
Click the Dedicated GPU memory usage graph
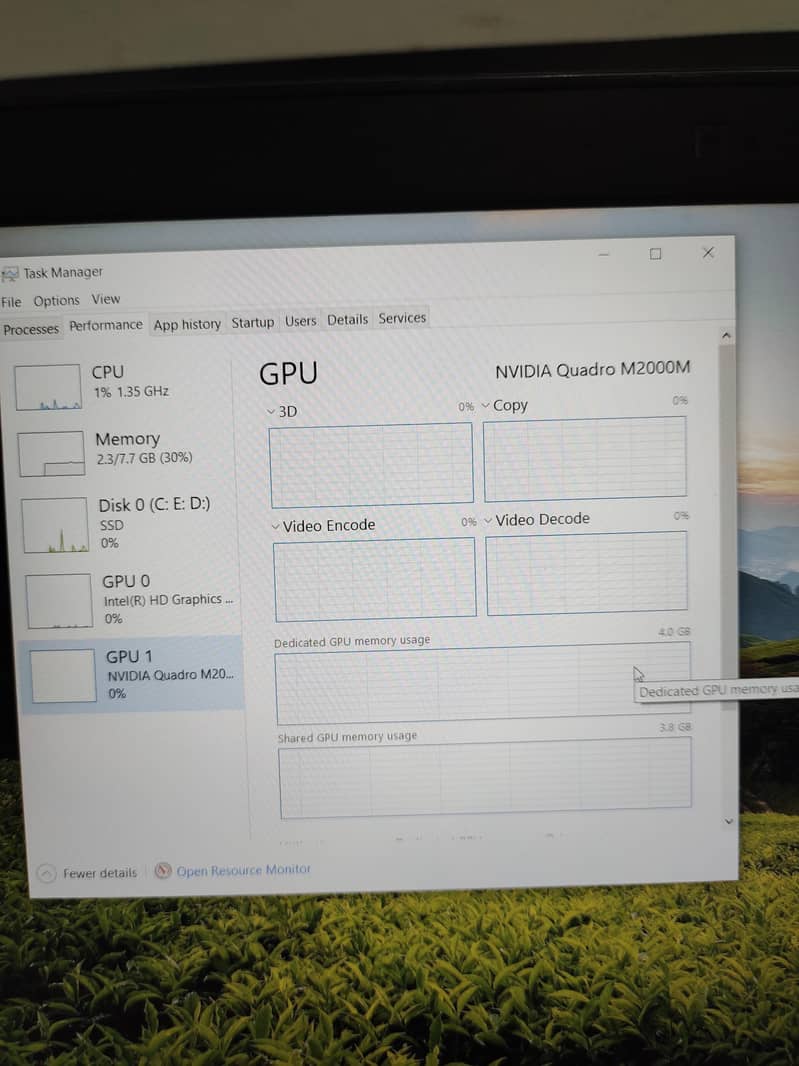click(x=483, y=683)
